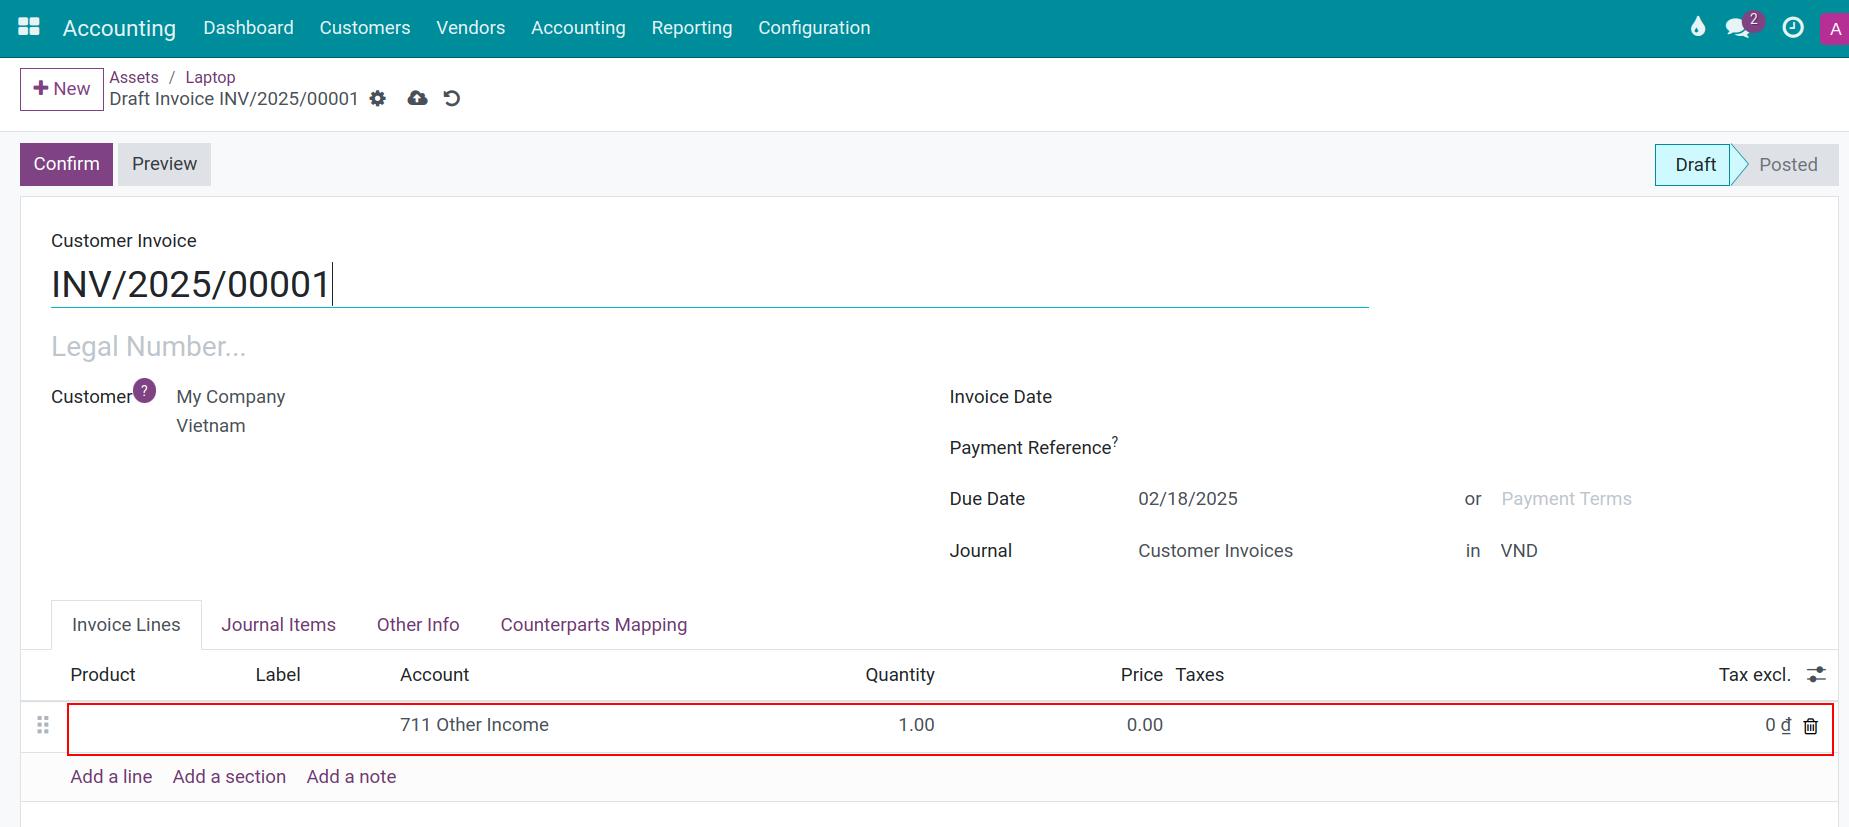Go to Laptop breadcrumb link
The image size is (1849, 827).
(x=210, y=77)
